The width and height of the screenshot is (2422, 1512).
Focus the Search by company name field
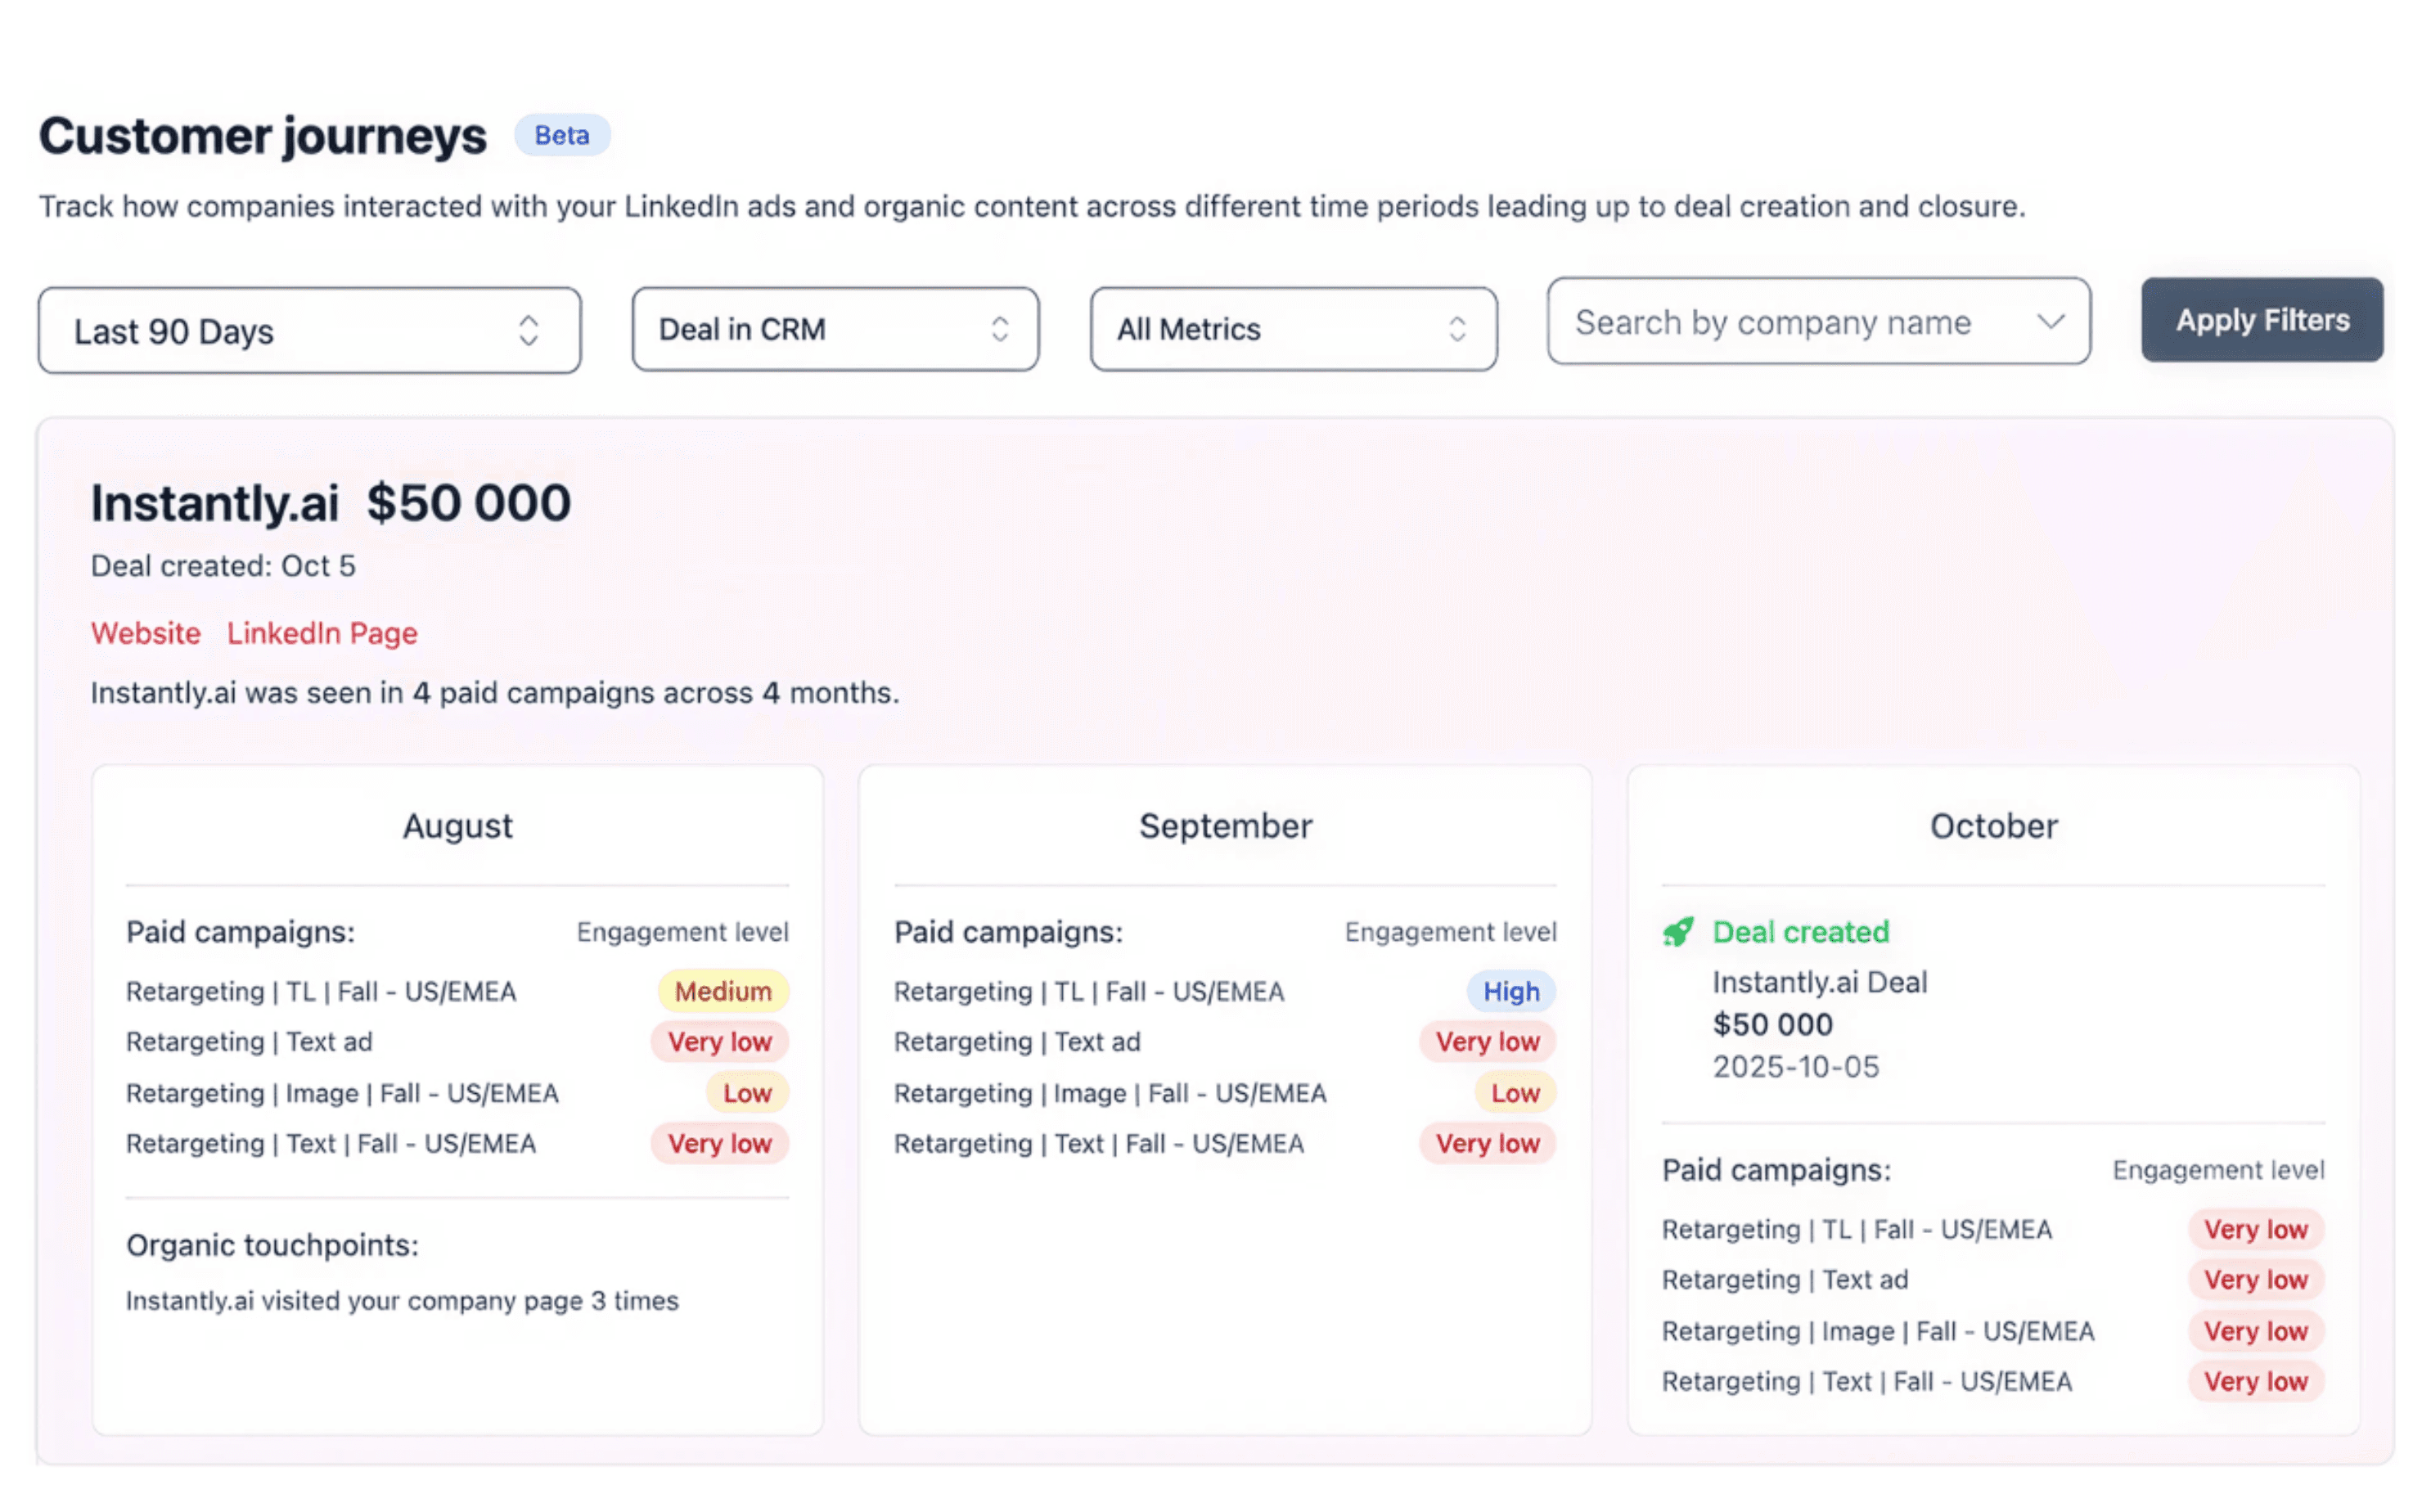[1772, 322]
